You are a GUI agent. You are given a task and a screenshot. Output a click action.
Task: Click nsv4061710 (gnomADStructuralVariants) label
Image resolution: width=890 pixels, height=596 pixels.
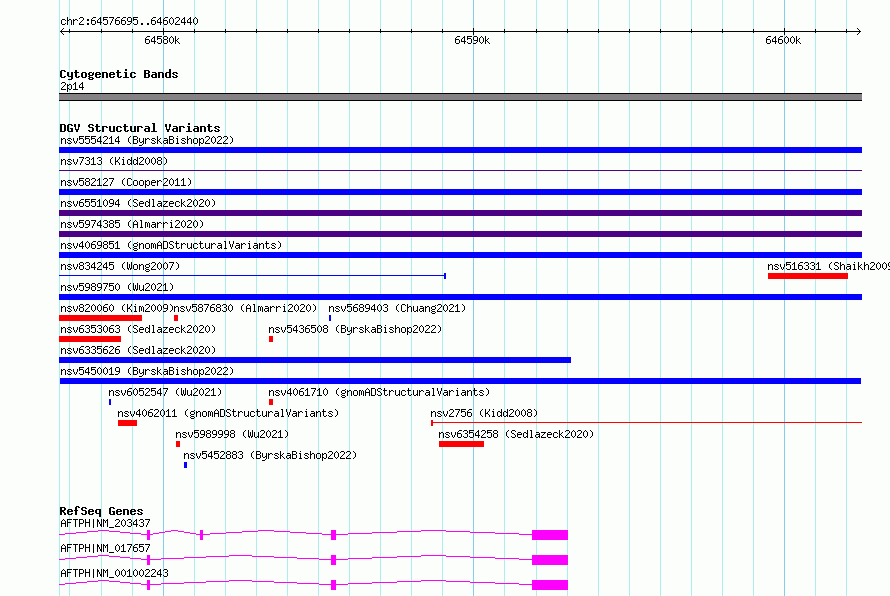[x=379, y=392]
